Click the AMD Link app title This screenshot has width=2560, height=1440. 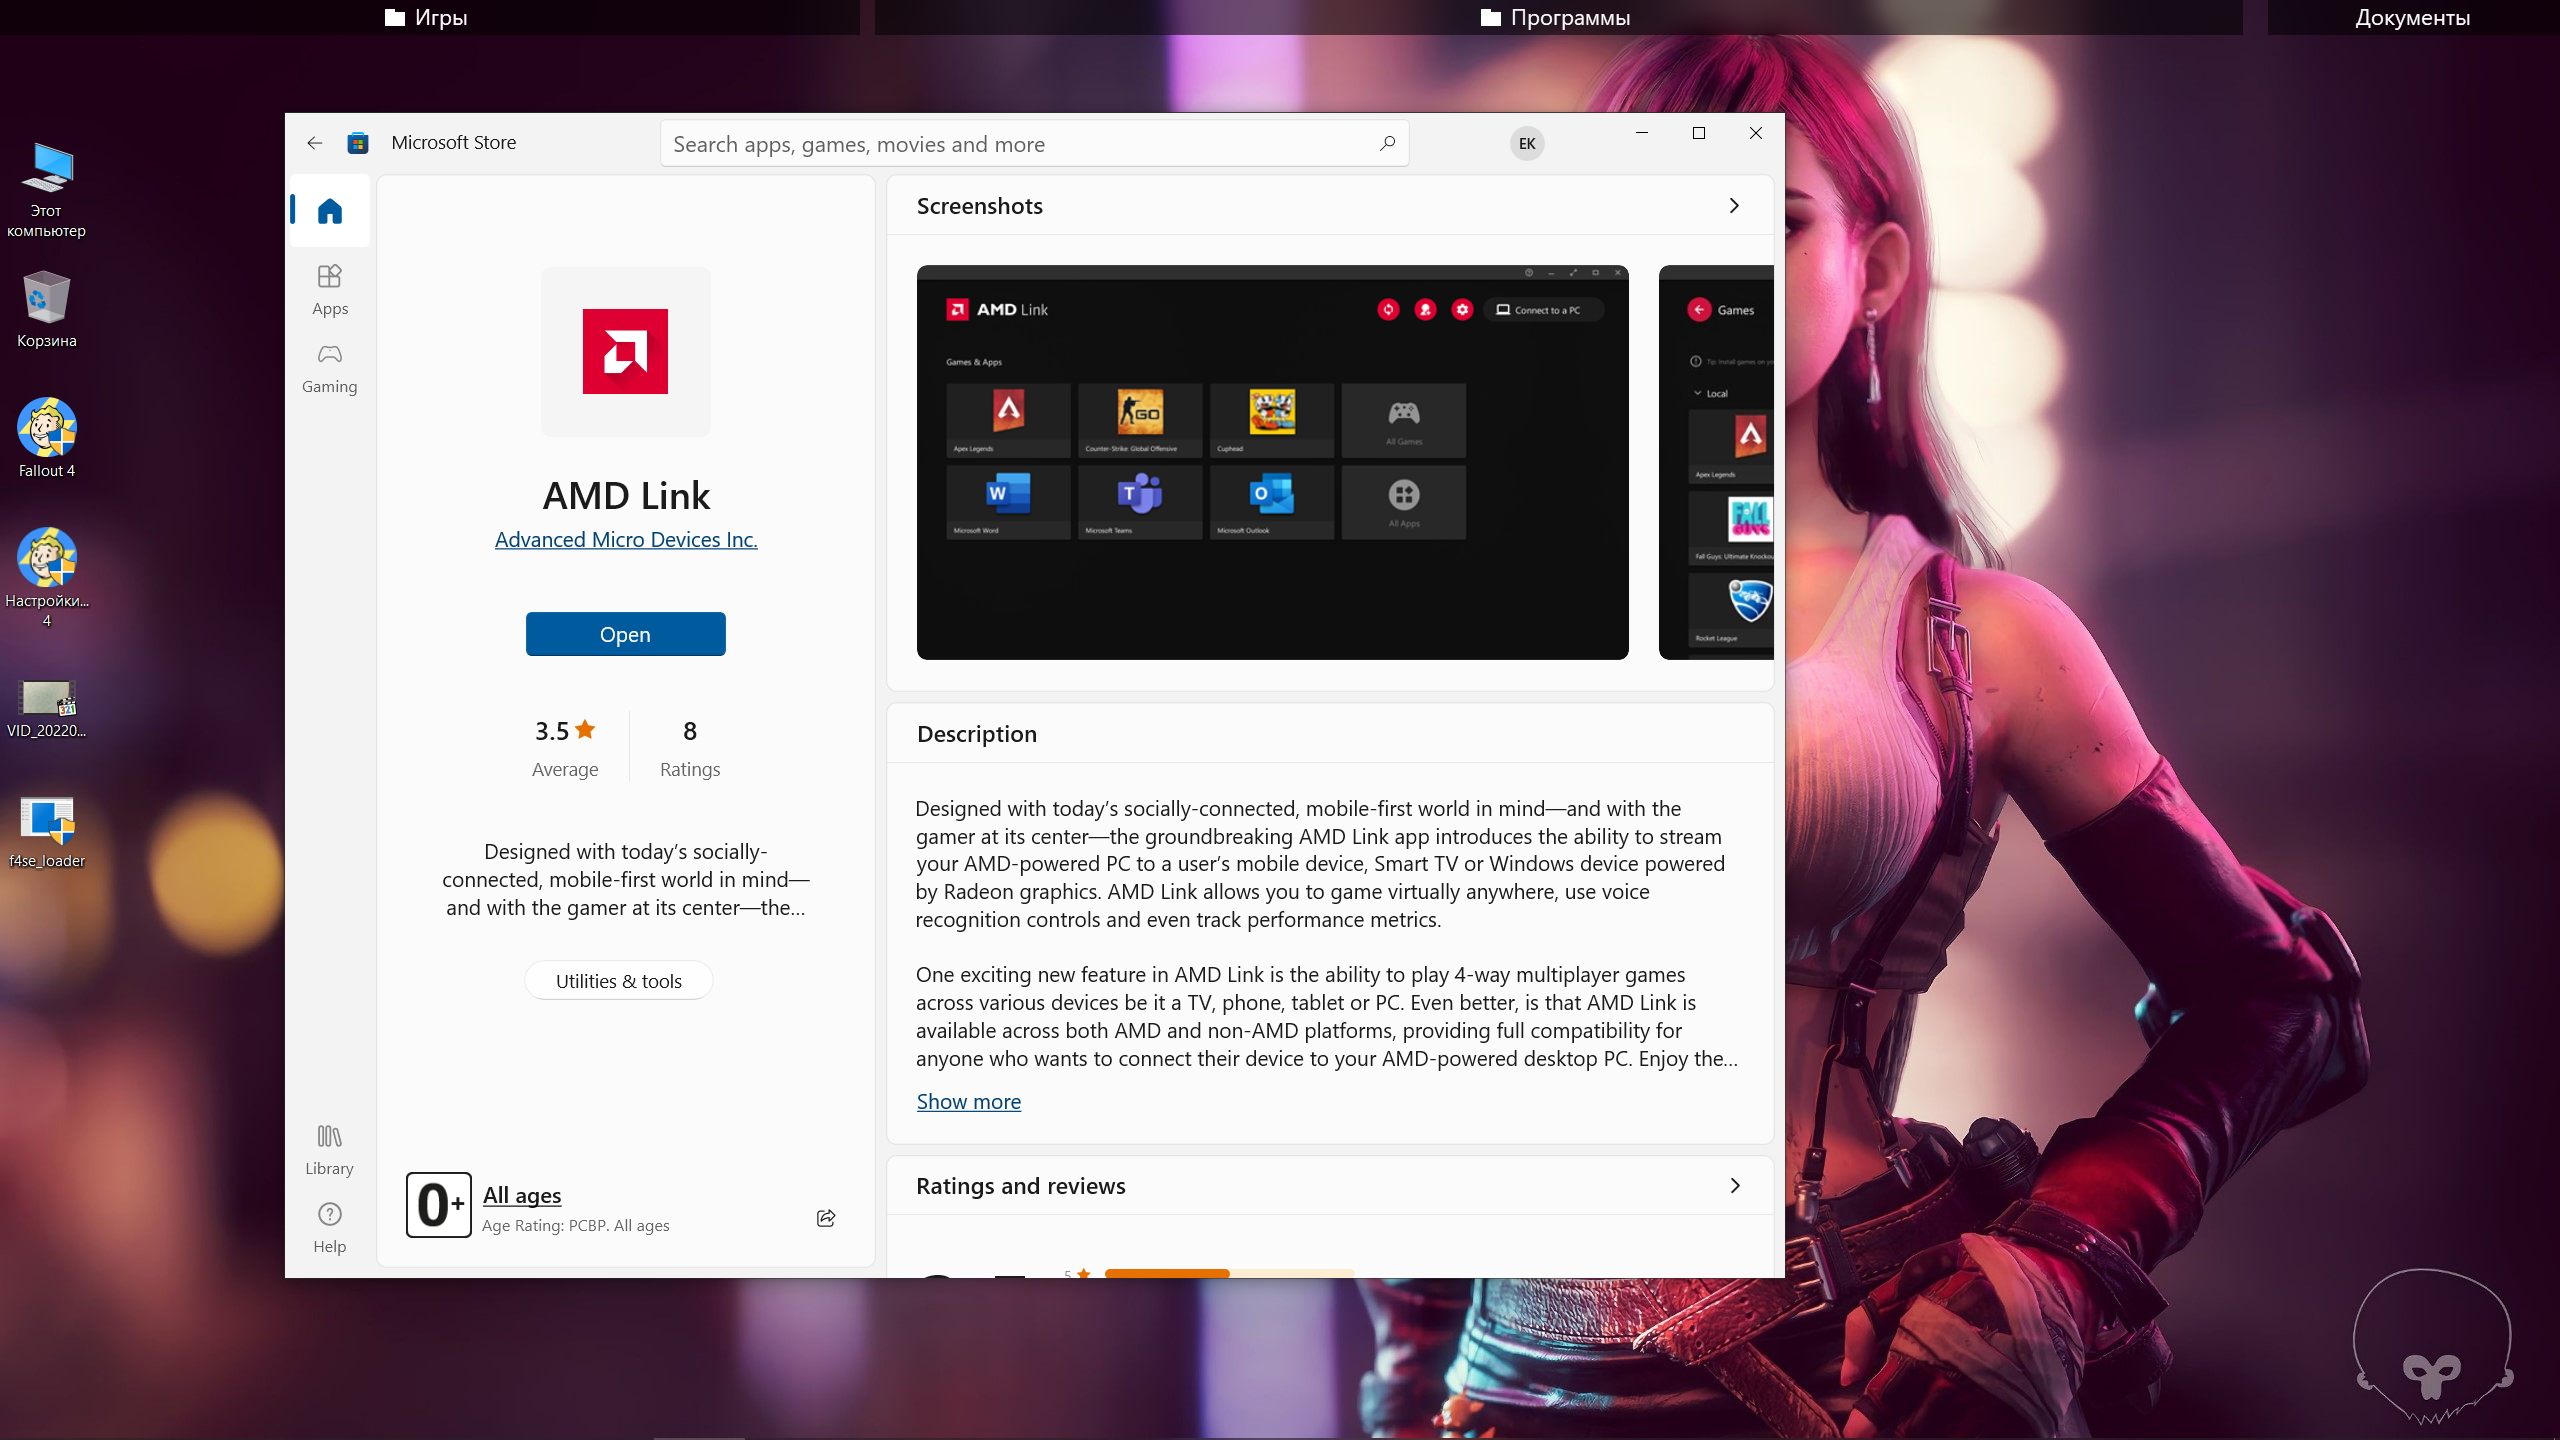pos(626,495)
